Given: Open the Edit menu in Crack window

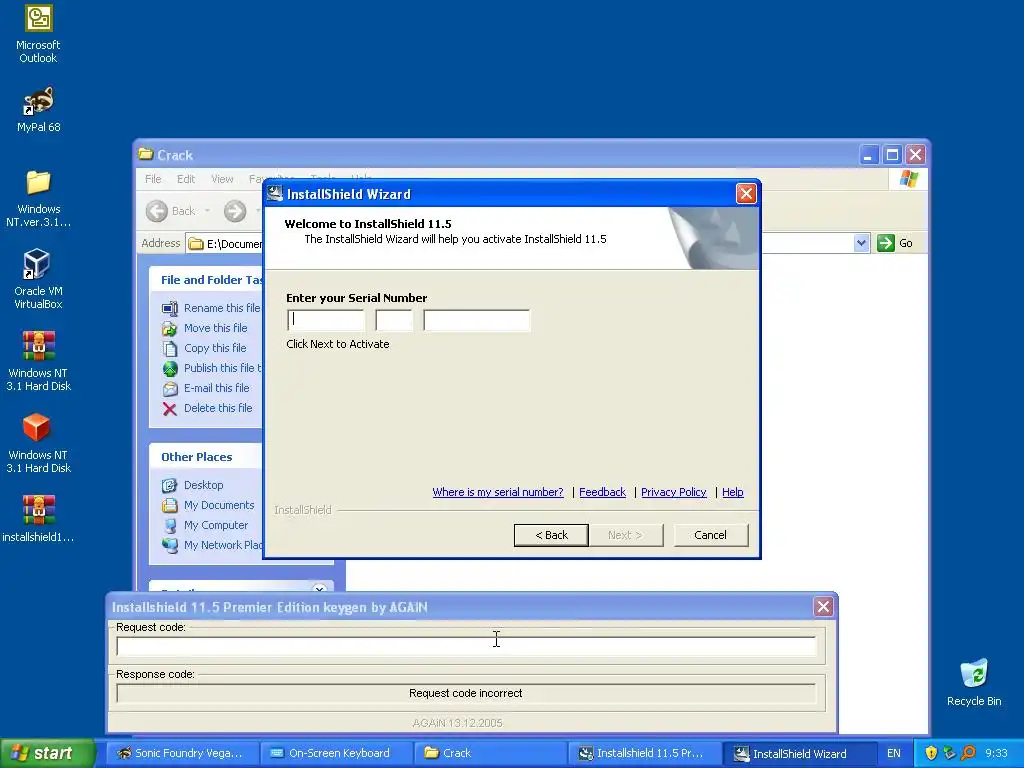Looking at the screenshot, I should click(x=186, y=179).
